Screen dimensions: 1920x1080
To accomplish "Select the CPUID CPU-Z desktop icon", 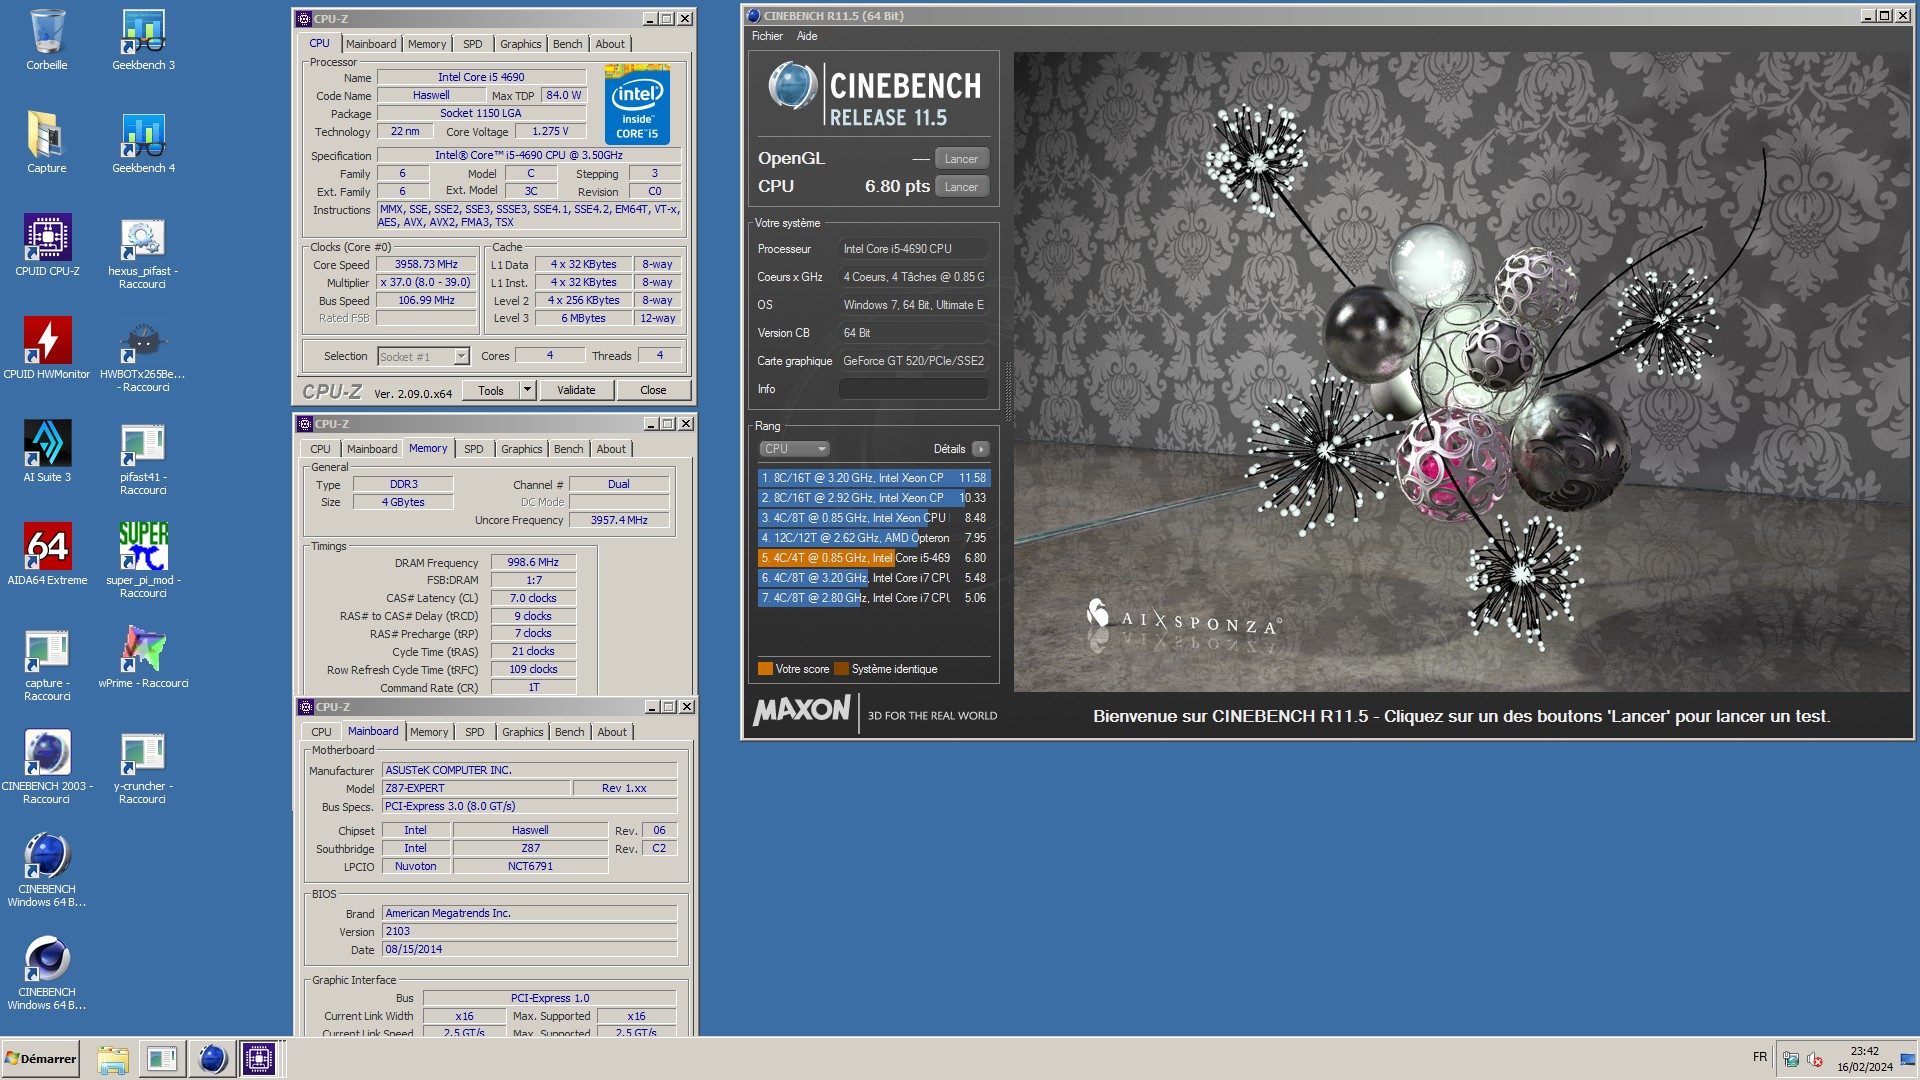I will point(47,246).
